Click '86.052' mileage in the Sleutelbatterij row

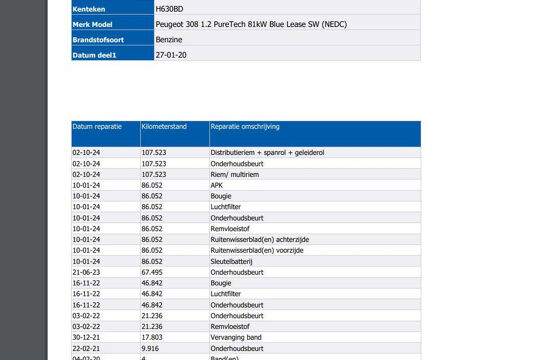(152, 261)
